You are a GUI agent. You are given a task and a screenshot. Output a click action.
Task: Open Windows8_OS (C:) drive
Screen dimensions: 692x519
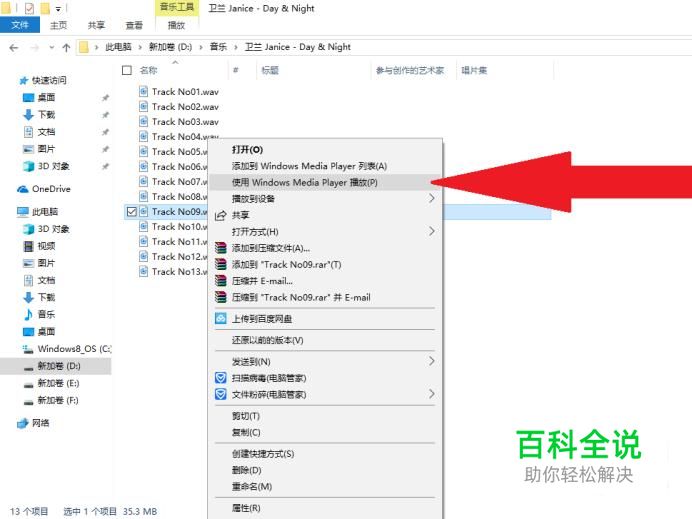click(74, 349)
